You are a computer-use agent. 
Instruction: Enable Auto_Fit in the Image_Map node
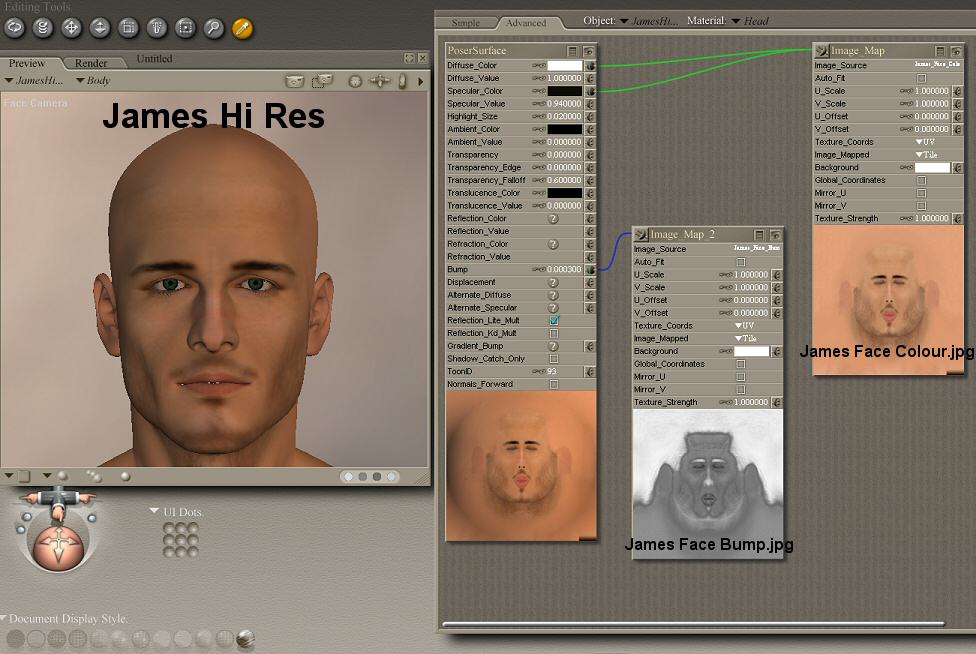tap(921, 78)
